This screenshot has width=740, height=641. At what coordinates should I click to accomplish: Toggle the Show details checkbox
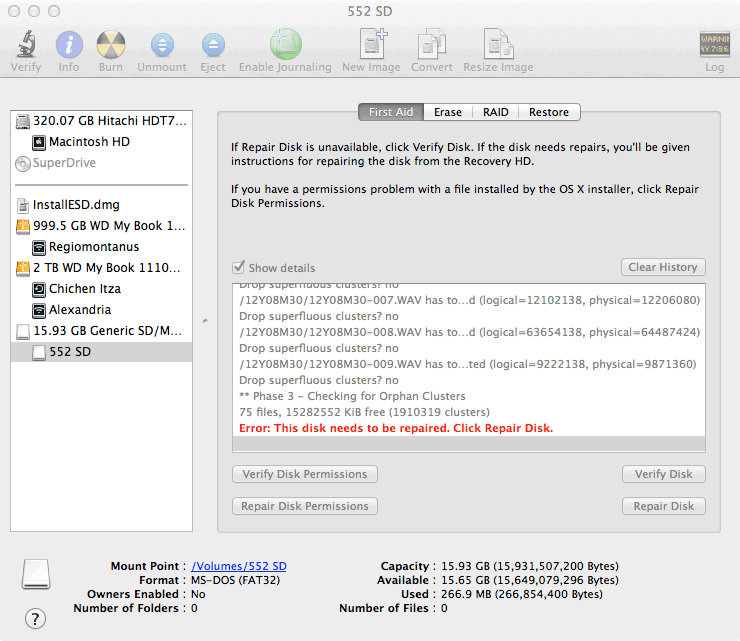pos(238,268)
